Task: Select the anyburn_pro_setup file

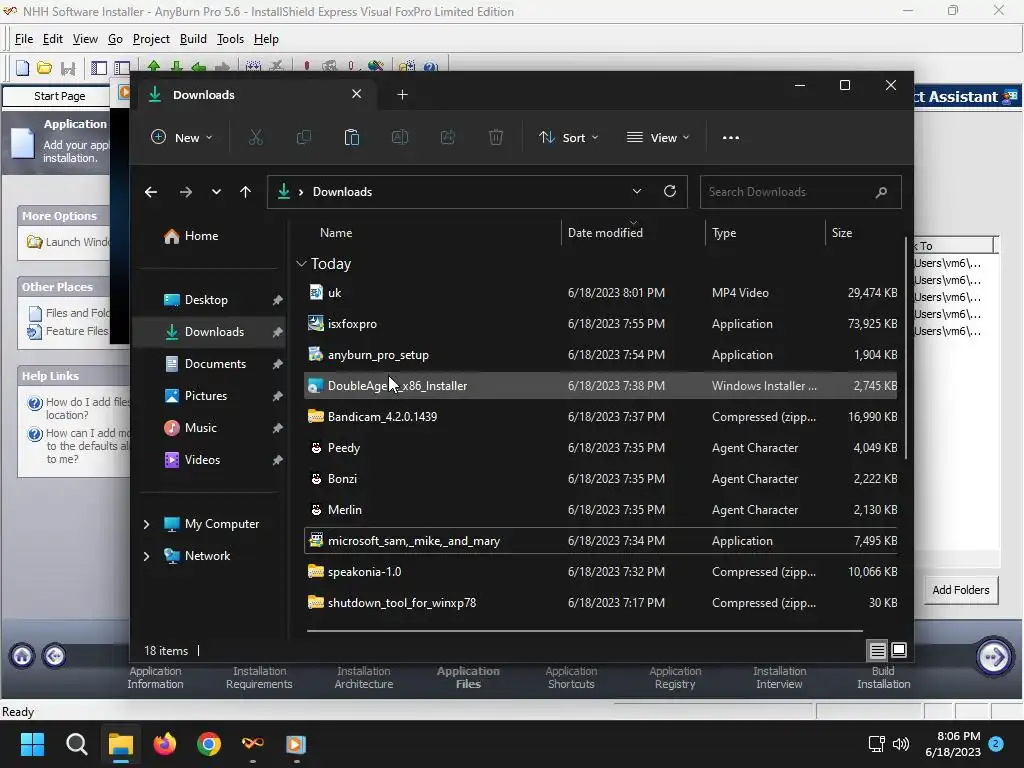Action: [x=600, y=355]
